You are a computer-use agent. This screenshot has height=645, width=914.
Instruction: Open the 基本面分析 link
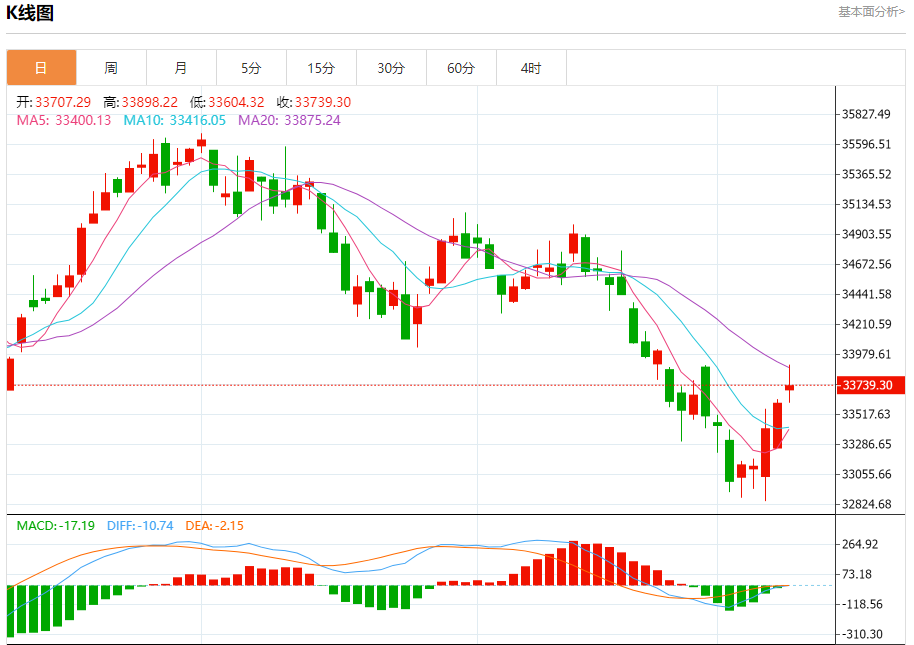(x=871, y=12)
